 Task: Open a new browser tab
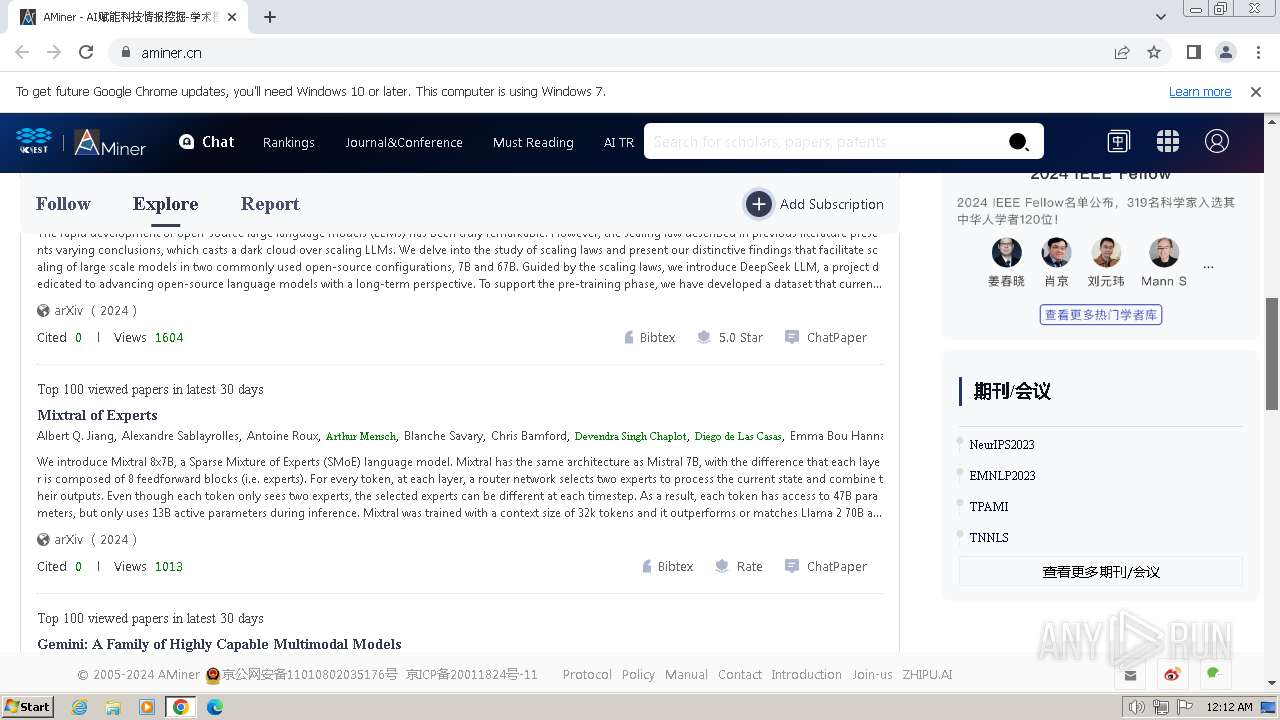pyautogui.click(x=270, y=17)
